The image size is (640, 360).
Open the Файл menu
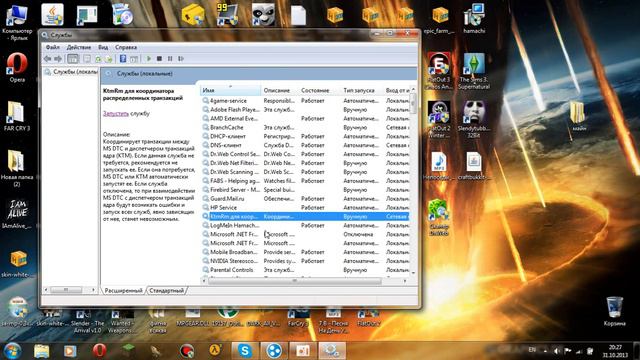point(53,47)
